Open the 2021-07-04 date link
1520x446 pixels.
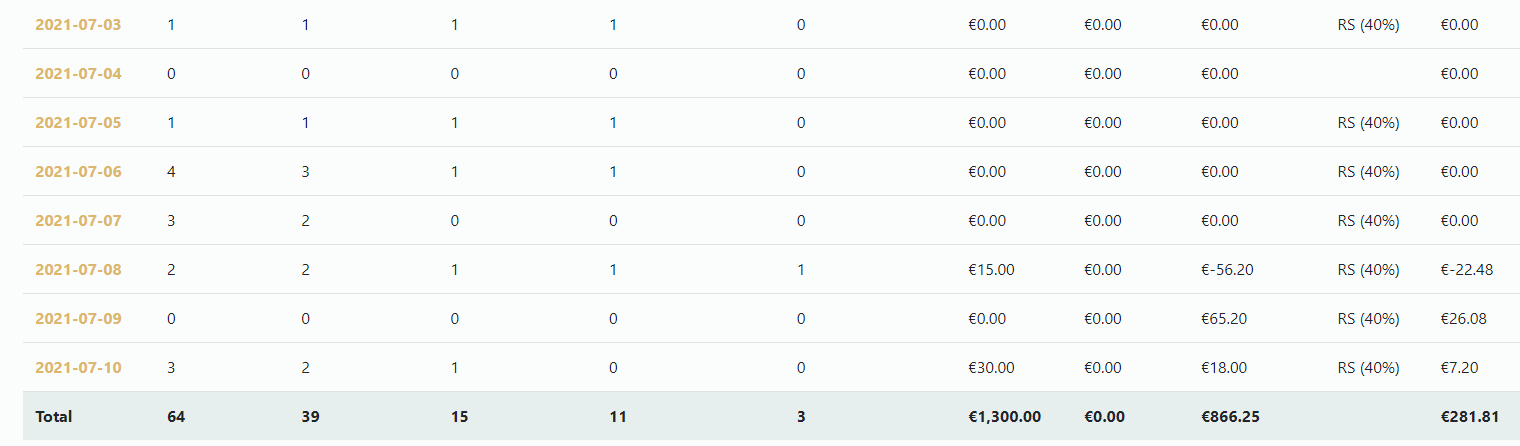[78, 73]
